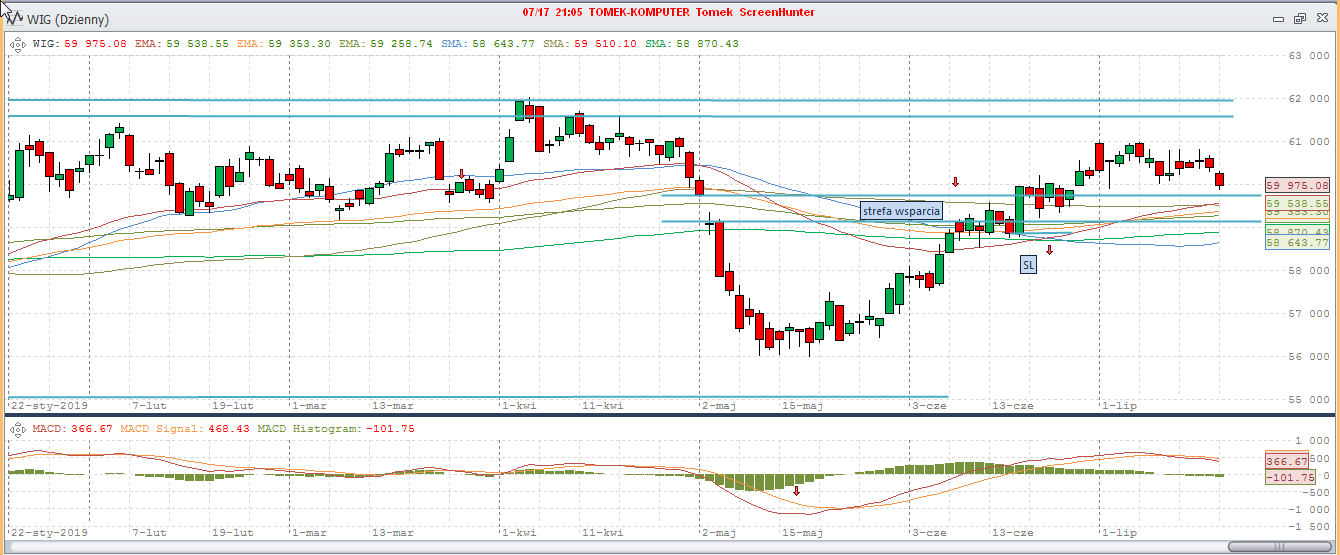
Task: Restore down the WIG chart window
Action: (1300, 19)
